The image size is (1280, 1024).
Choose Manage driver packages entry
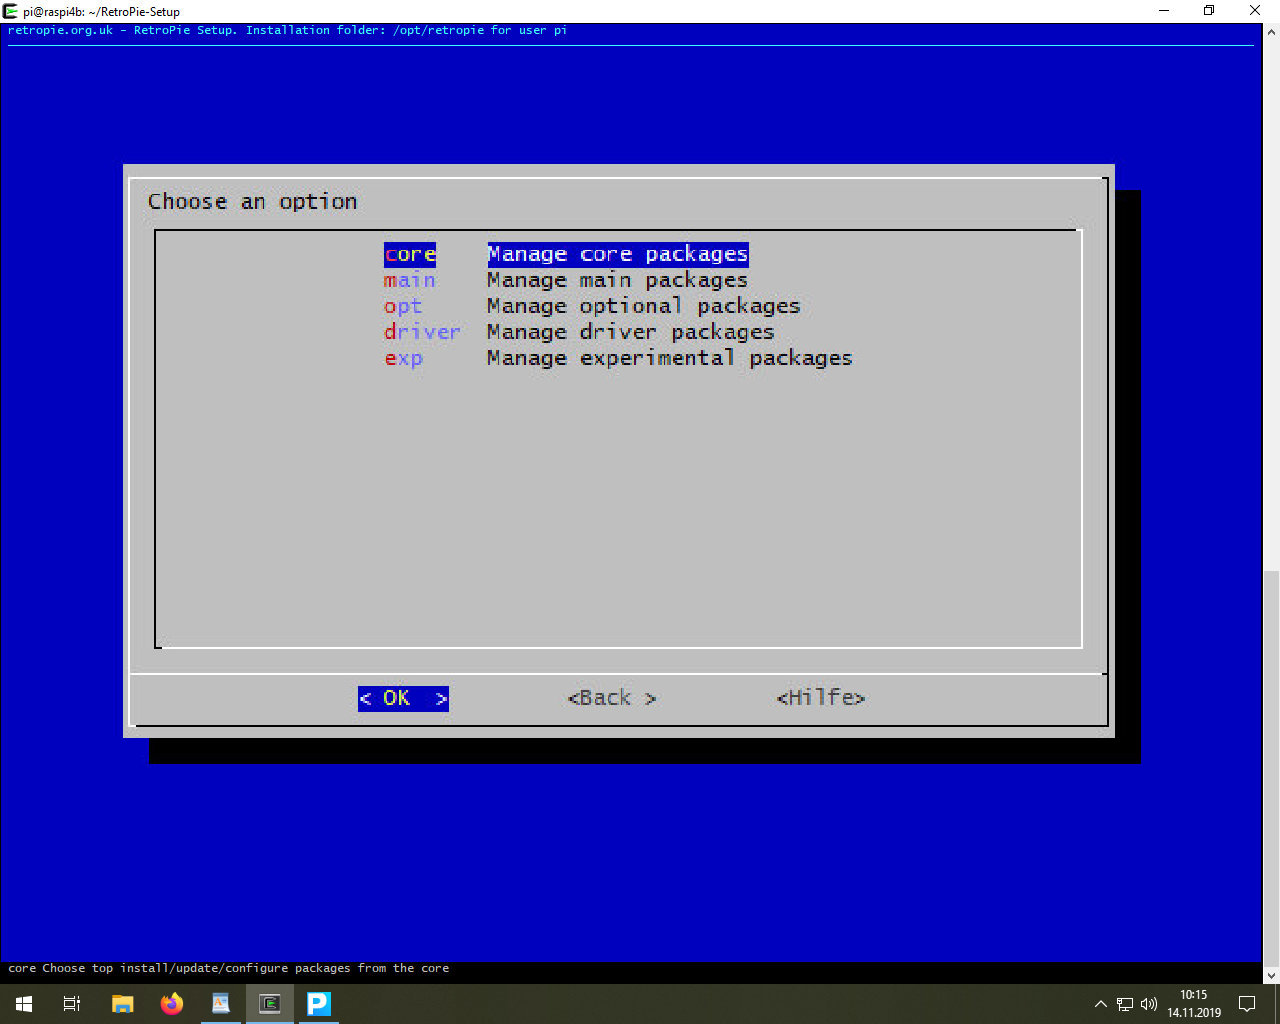[x=579, y=332]
